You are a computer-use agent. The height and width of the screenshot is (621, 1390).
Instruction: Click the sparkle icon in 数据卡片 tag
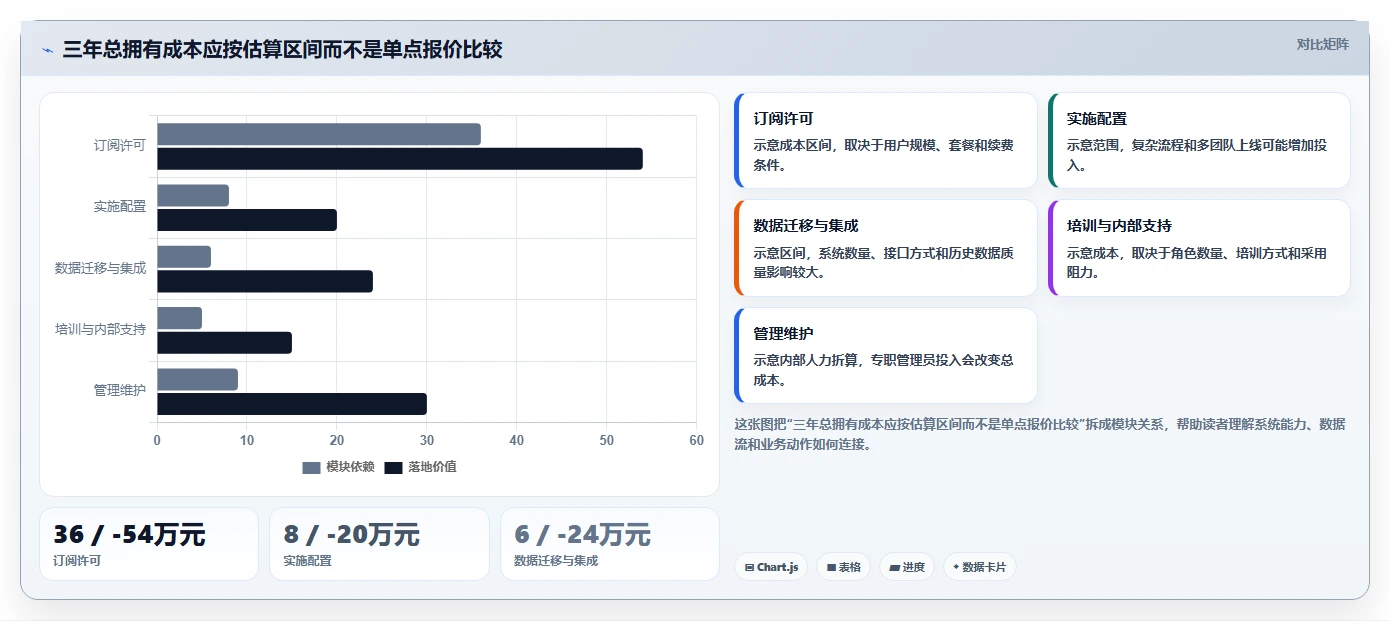tap(956, 567)
